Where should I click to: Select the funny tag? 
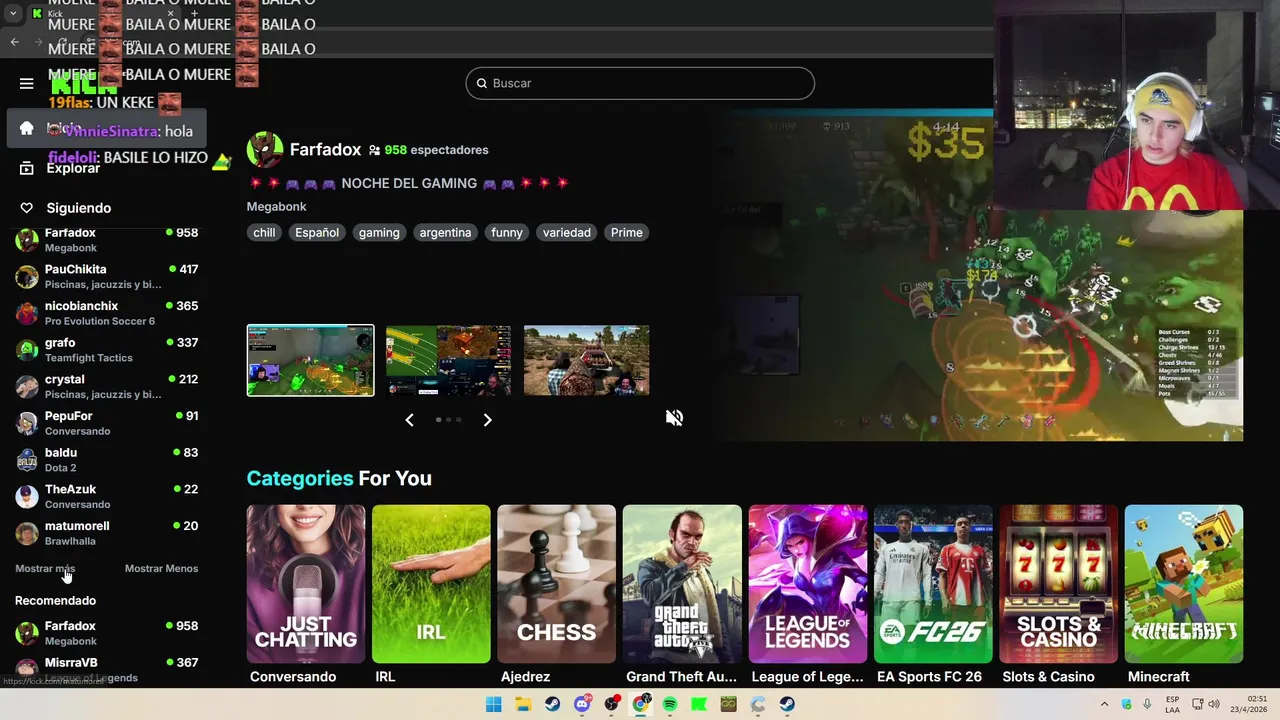507,232
